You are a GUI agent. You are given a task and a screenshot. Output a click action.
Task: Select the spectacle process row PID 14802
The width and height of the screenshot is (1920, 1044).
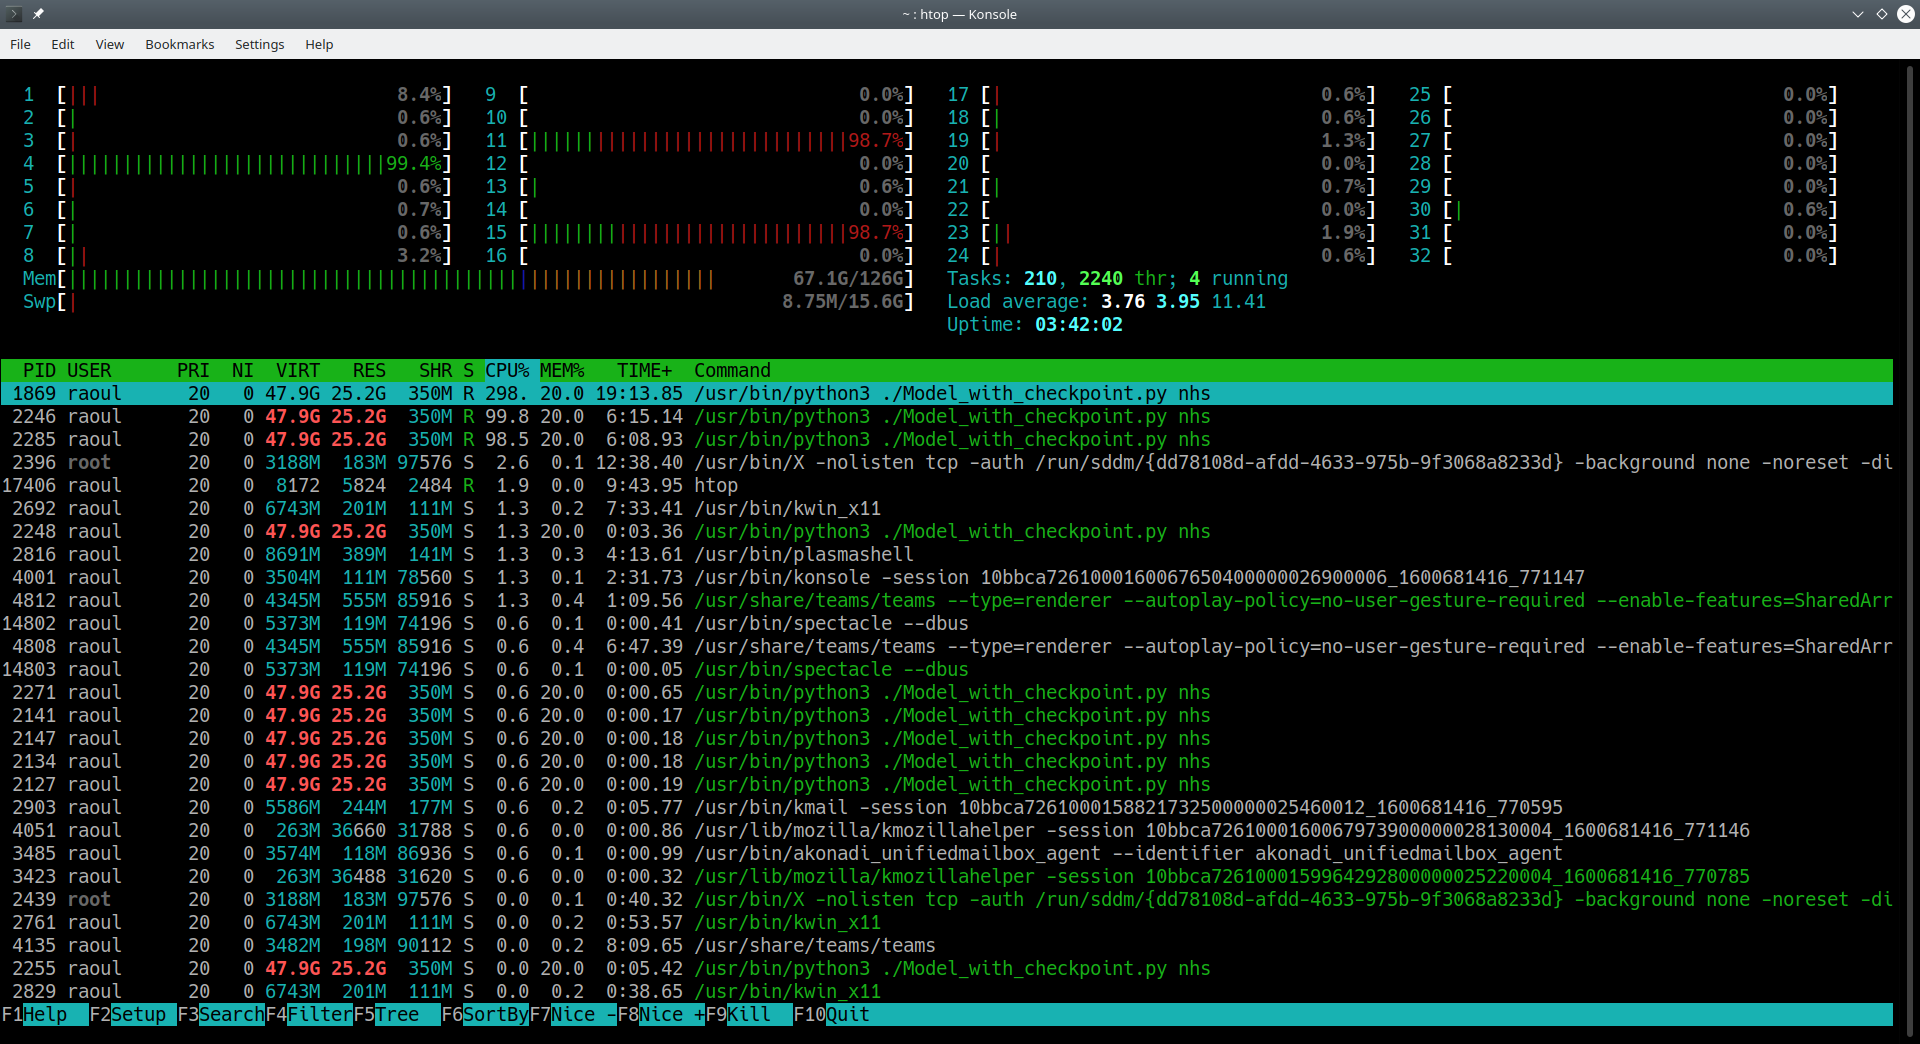pos(947,623)
